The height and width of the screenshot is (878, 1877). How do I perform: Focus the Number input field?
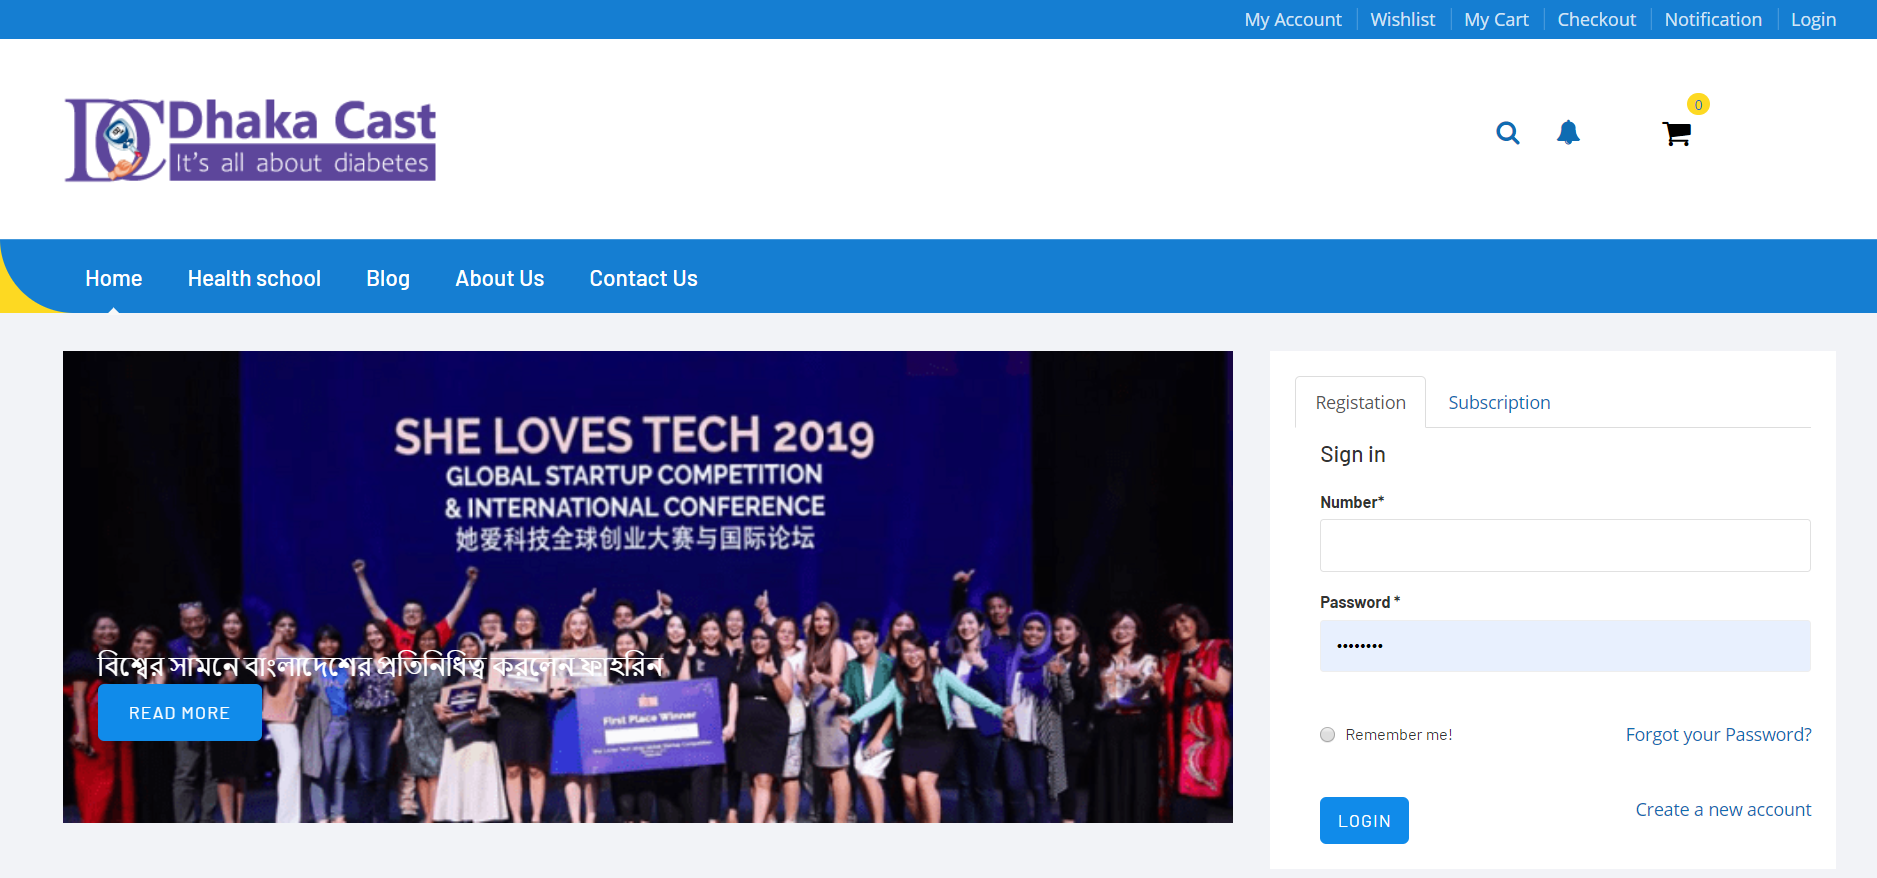[x=1565, y=546]
